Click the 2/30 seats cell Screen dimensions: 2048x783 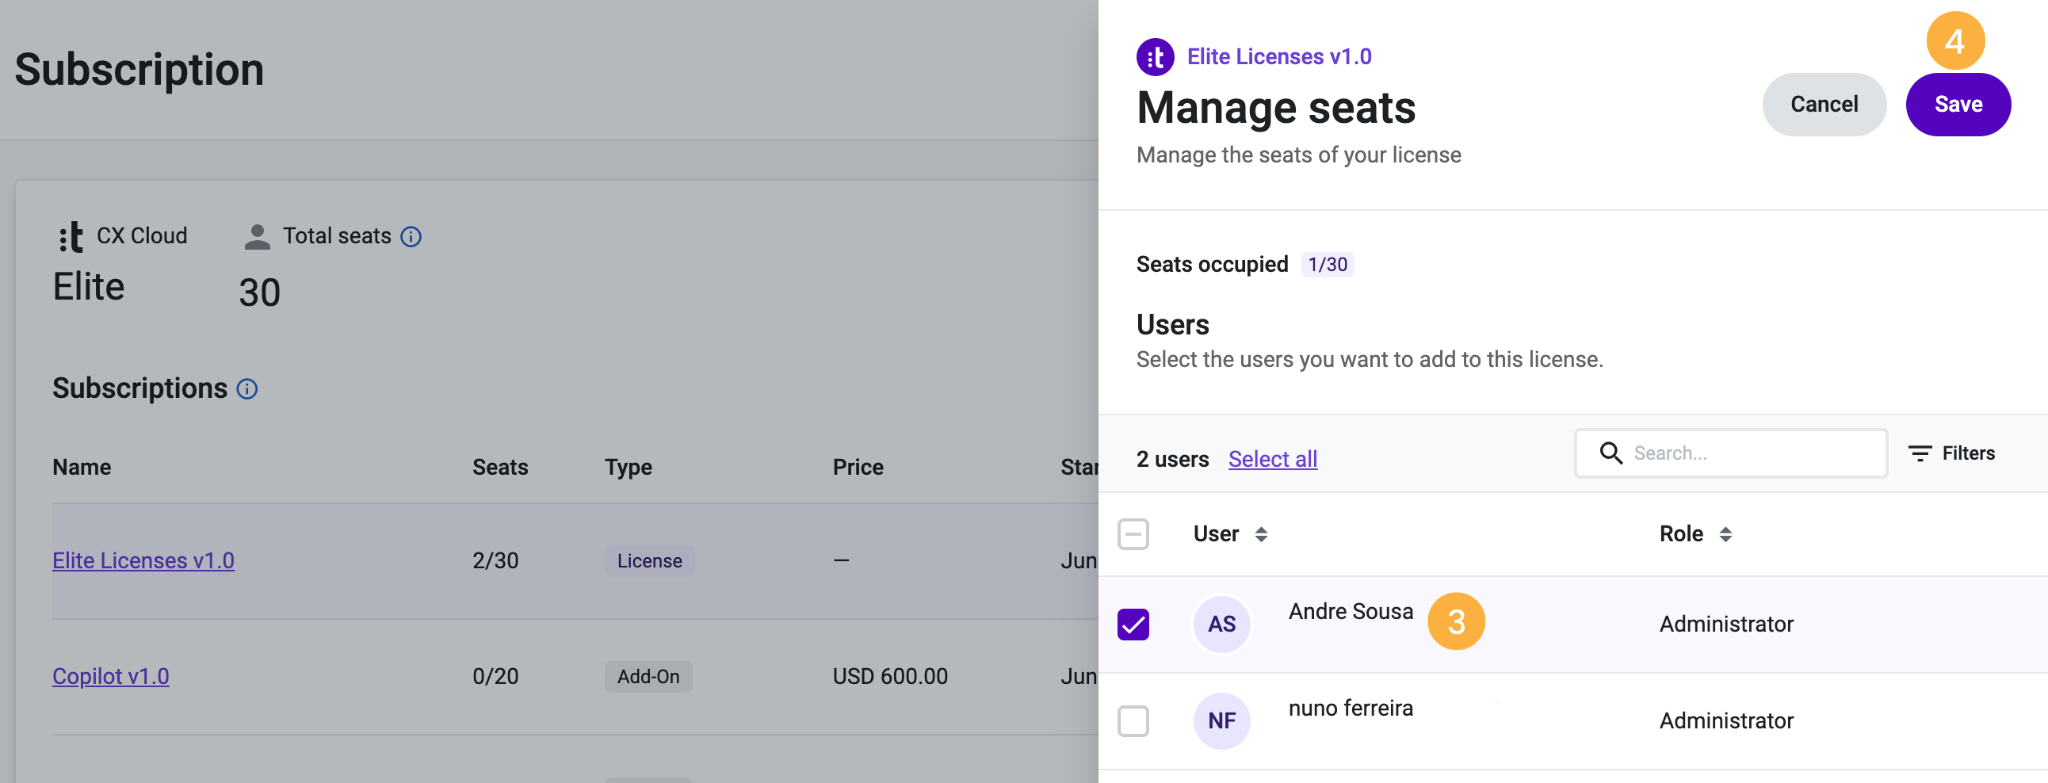pyautogui.click(x=496, y=561)
